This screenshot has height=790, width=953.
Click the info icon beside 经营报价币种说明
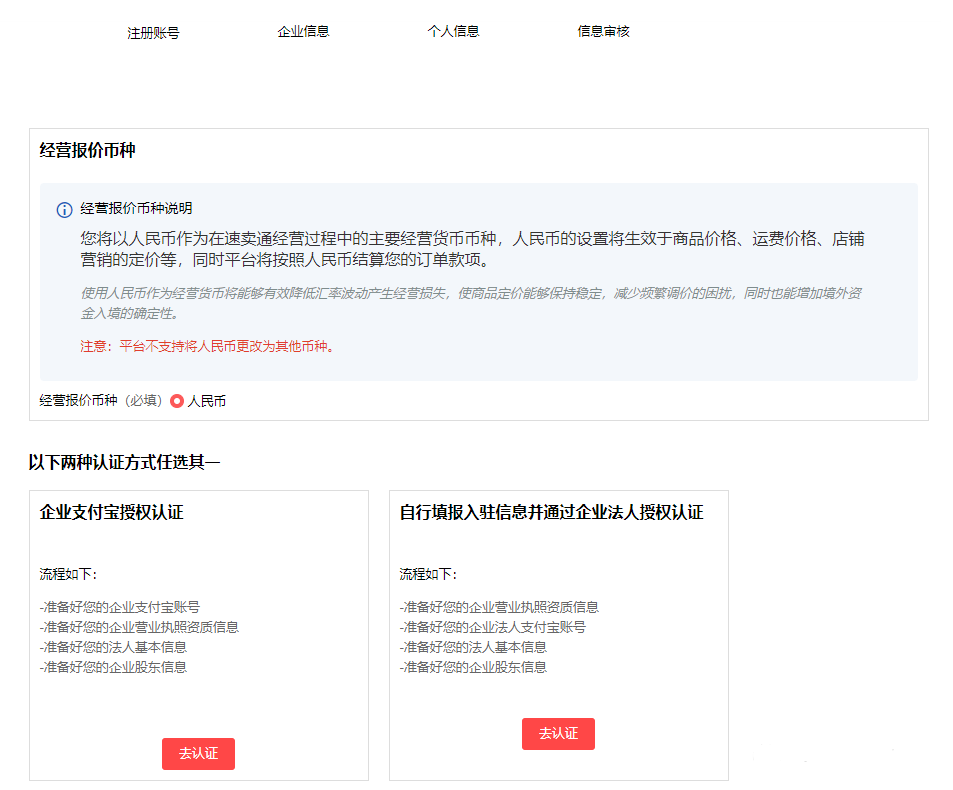point(62,210)
